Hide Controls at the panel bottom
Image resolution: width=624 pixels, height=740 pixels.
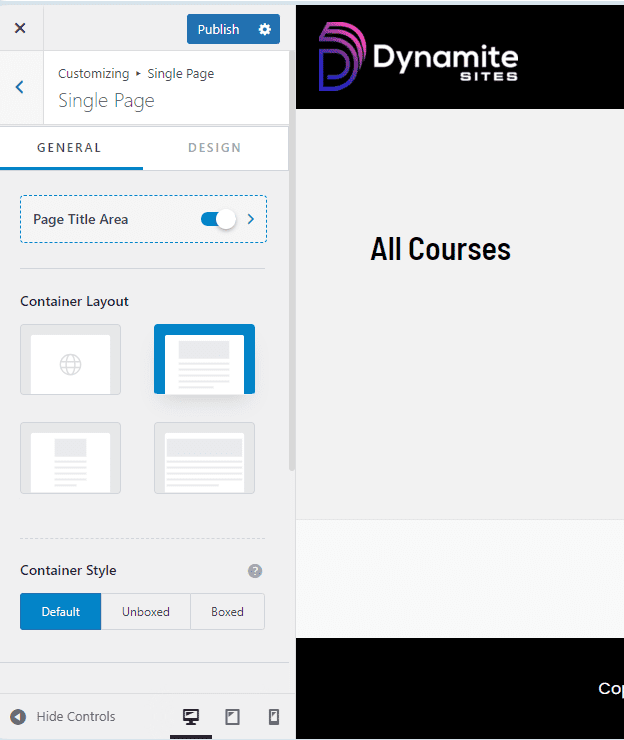(x=63, y=716)
